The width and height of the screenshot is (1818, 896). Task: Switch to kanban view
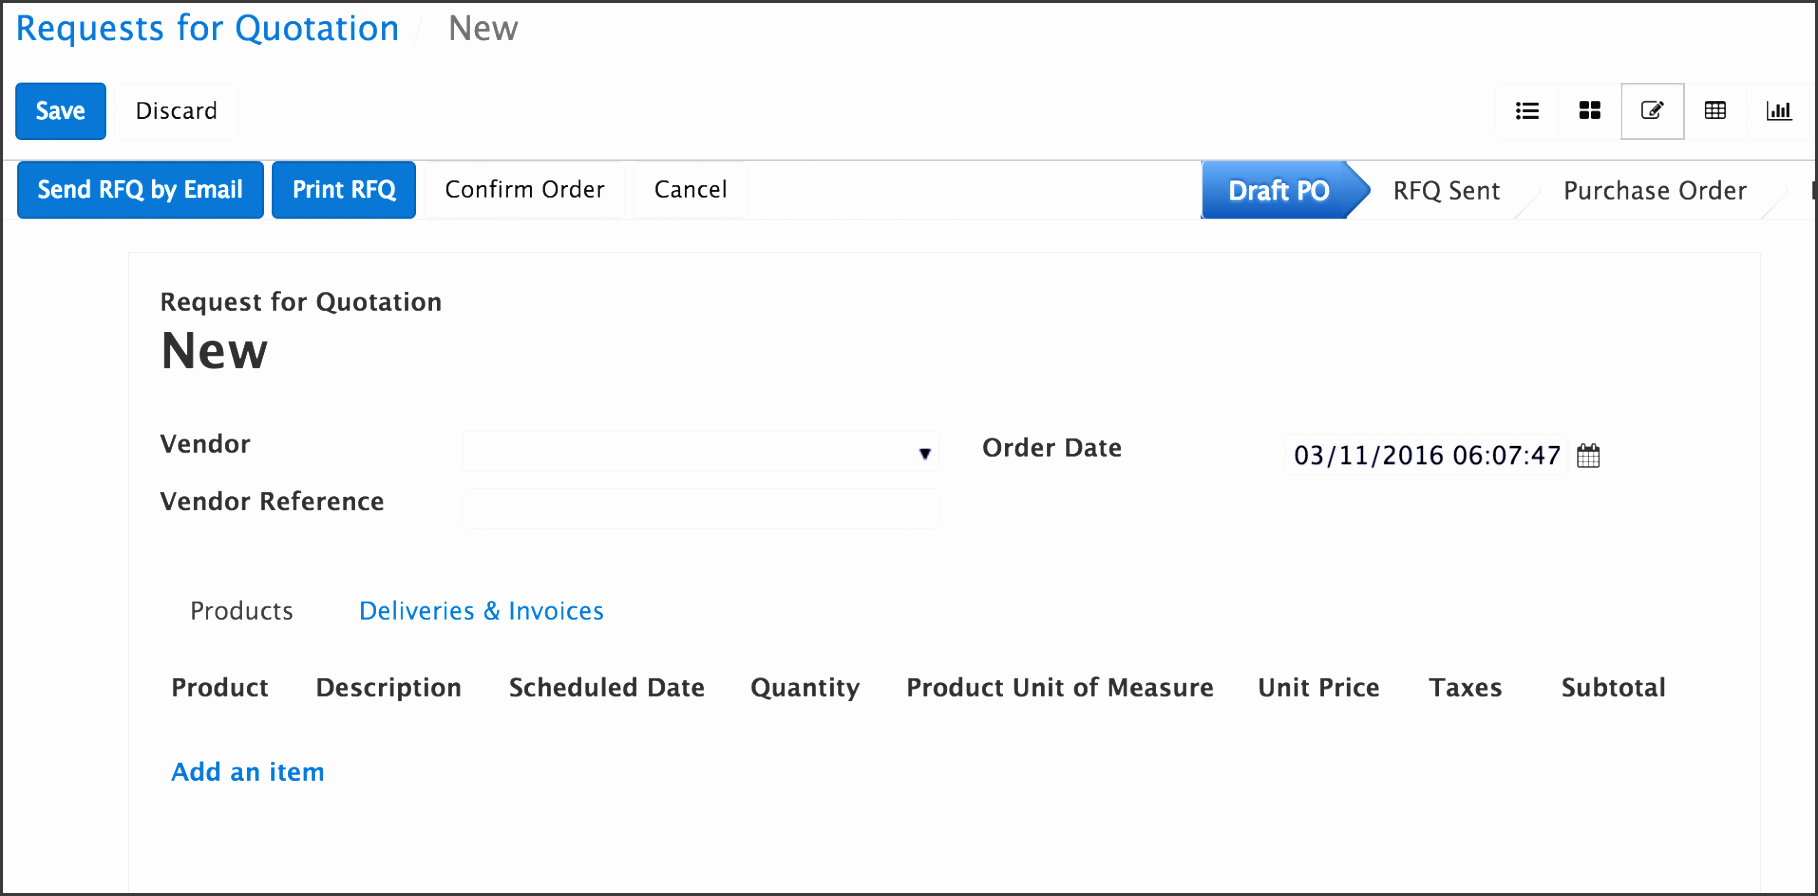coord(1589,111)
